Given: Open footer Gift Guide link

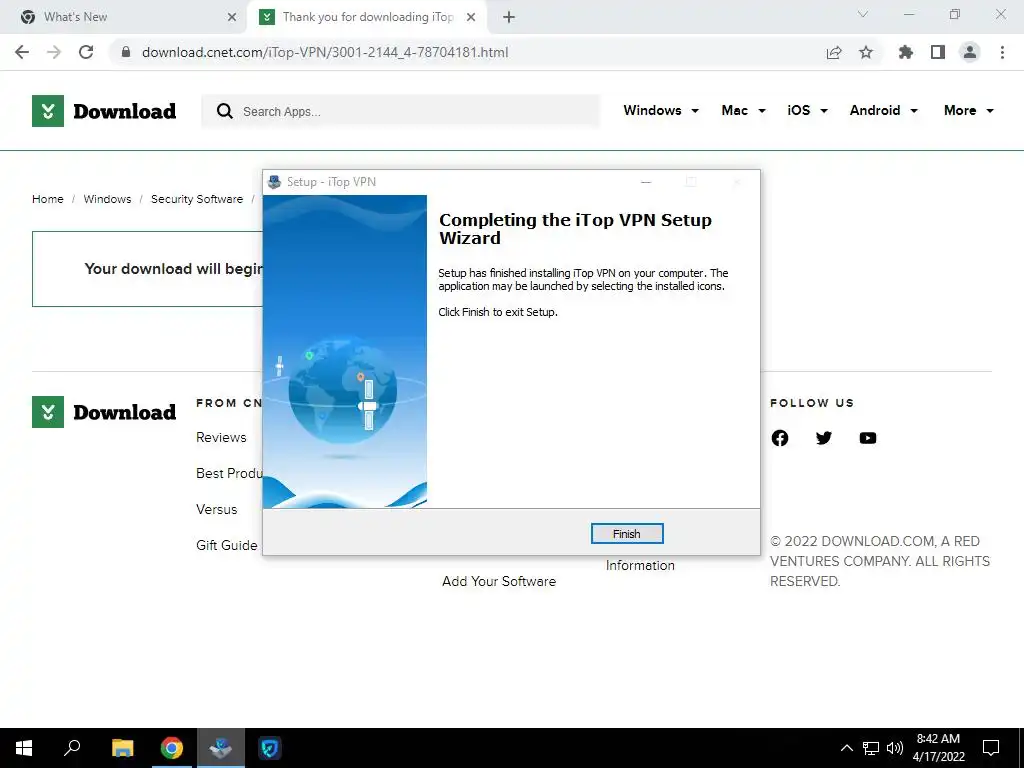Looking at the screenshot, I should tap(227, 545).
